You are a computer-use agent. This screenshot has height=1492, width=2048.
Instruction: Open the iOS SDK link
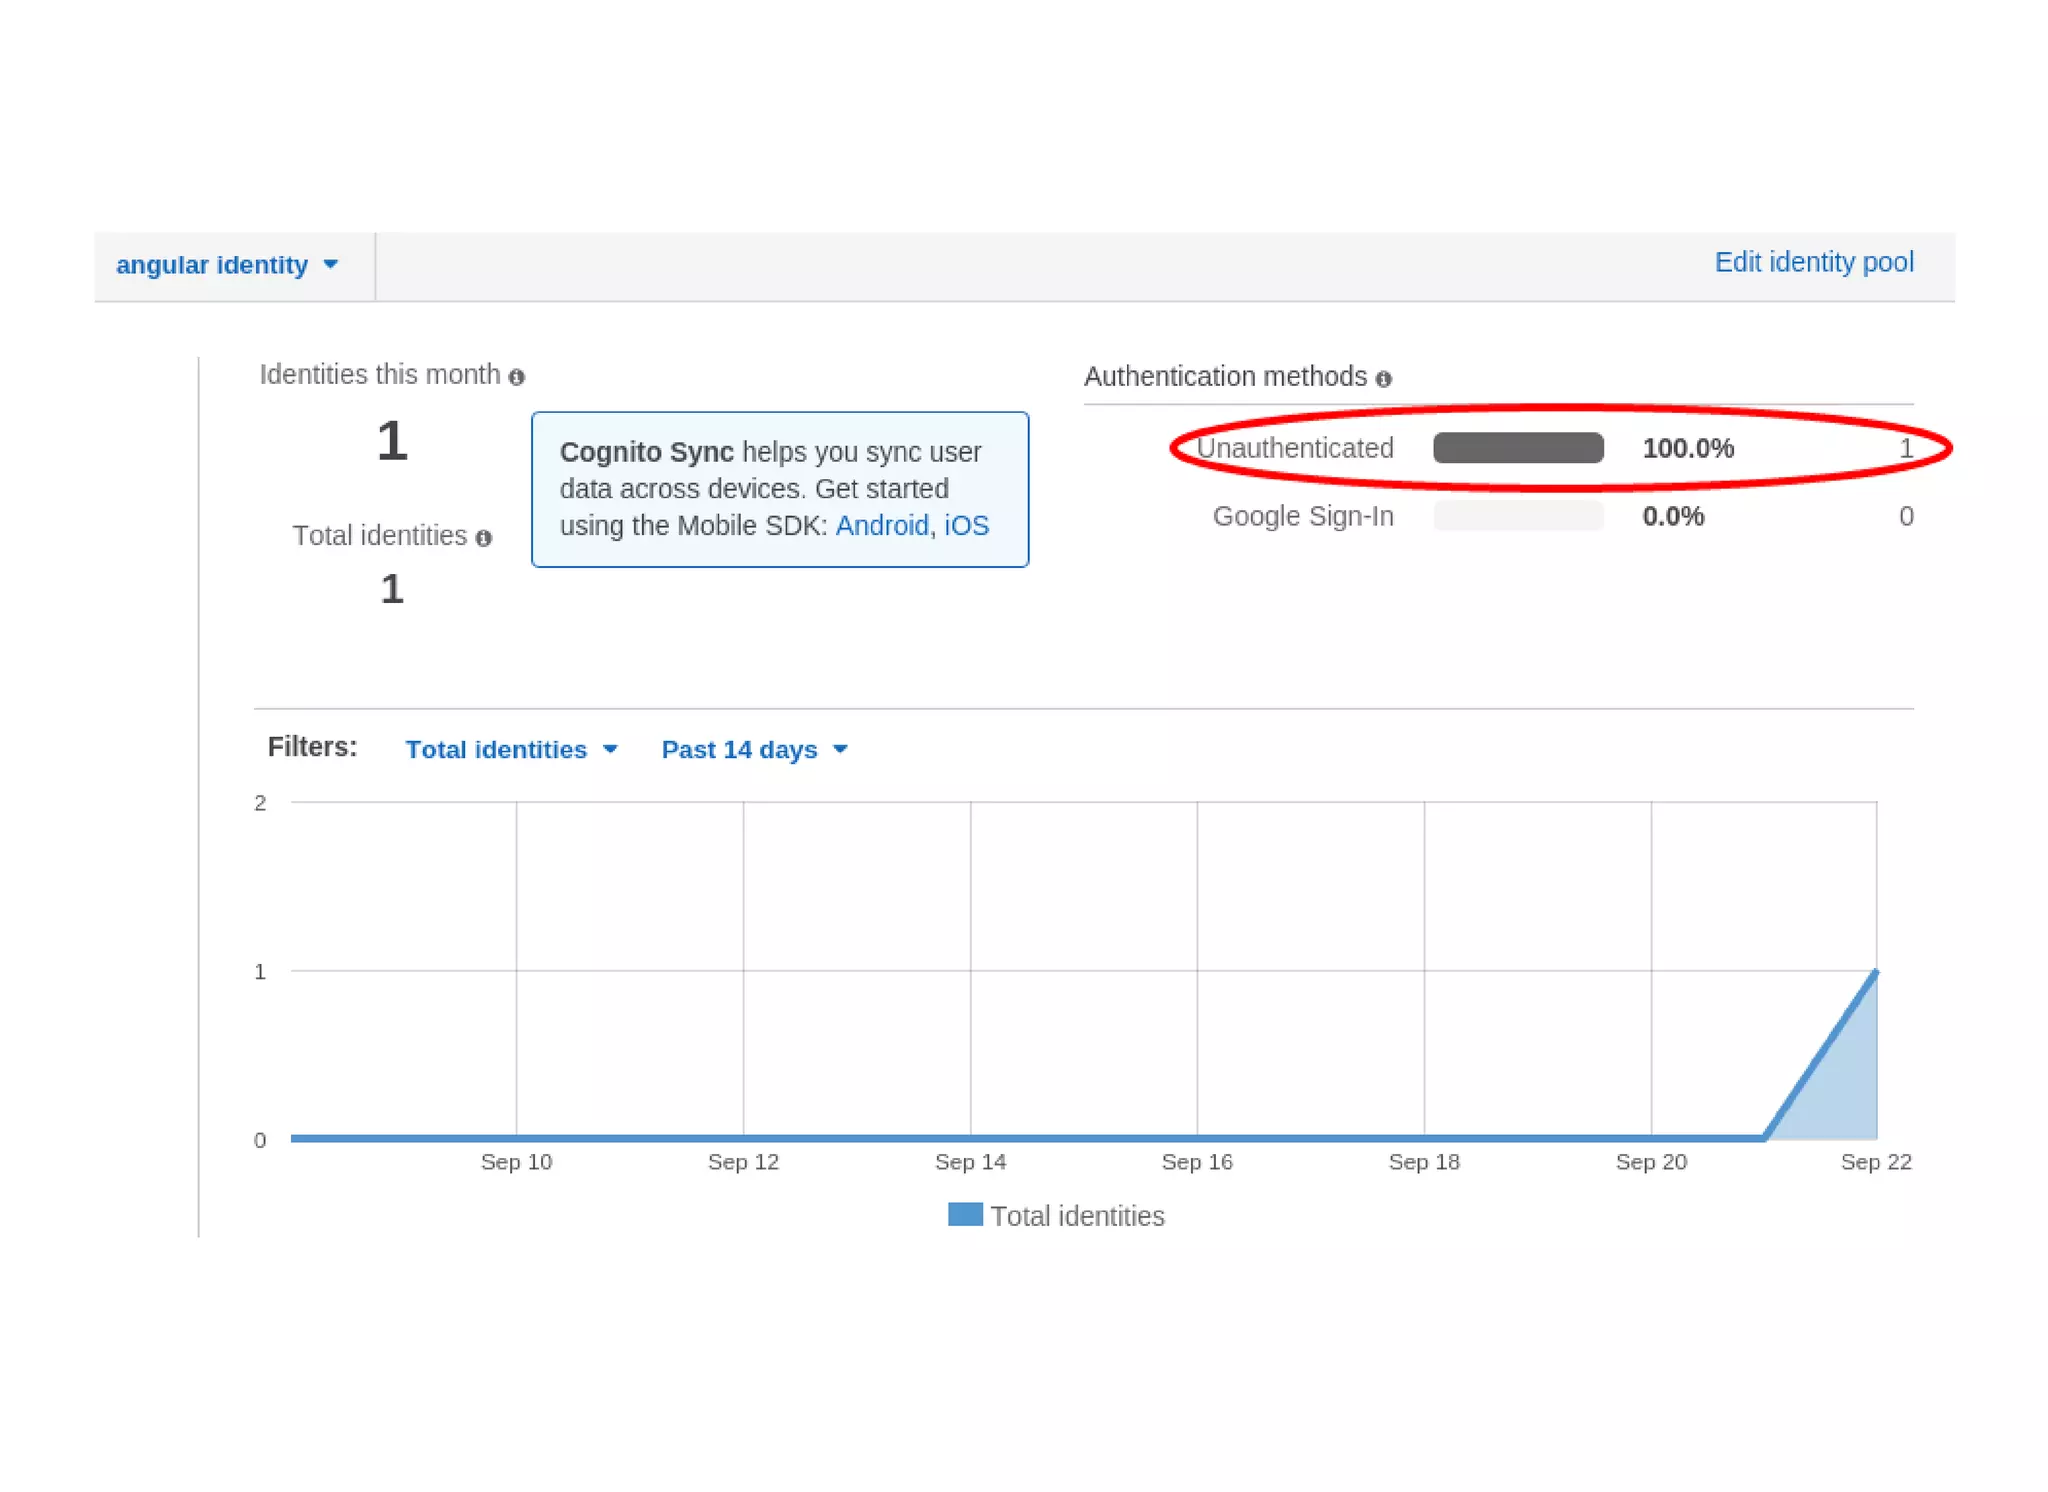pyautogui.click(x=966, y=526)
